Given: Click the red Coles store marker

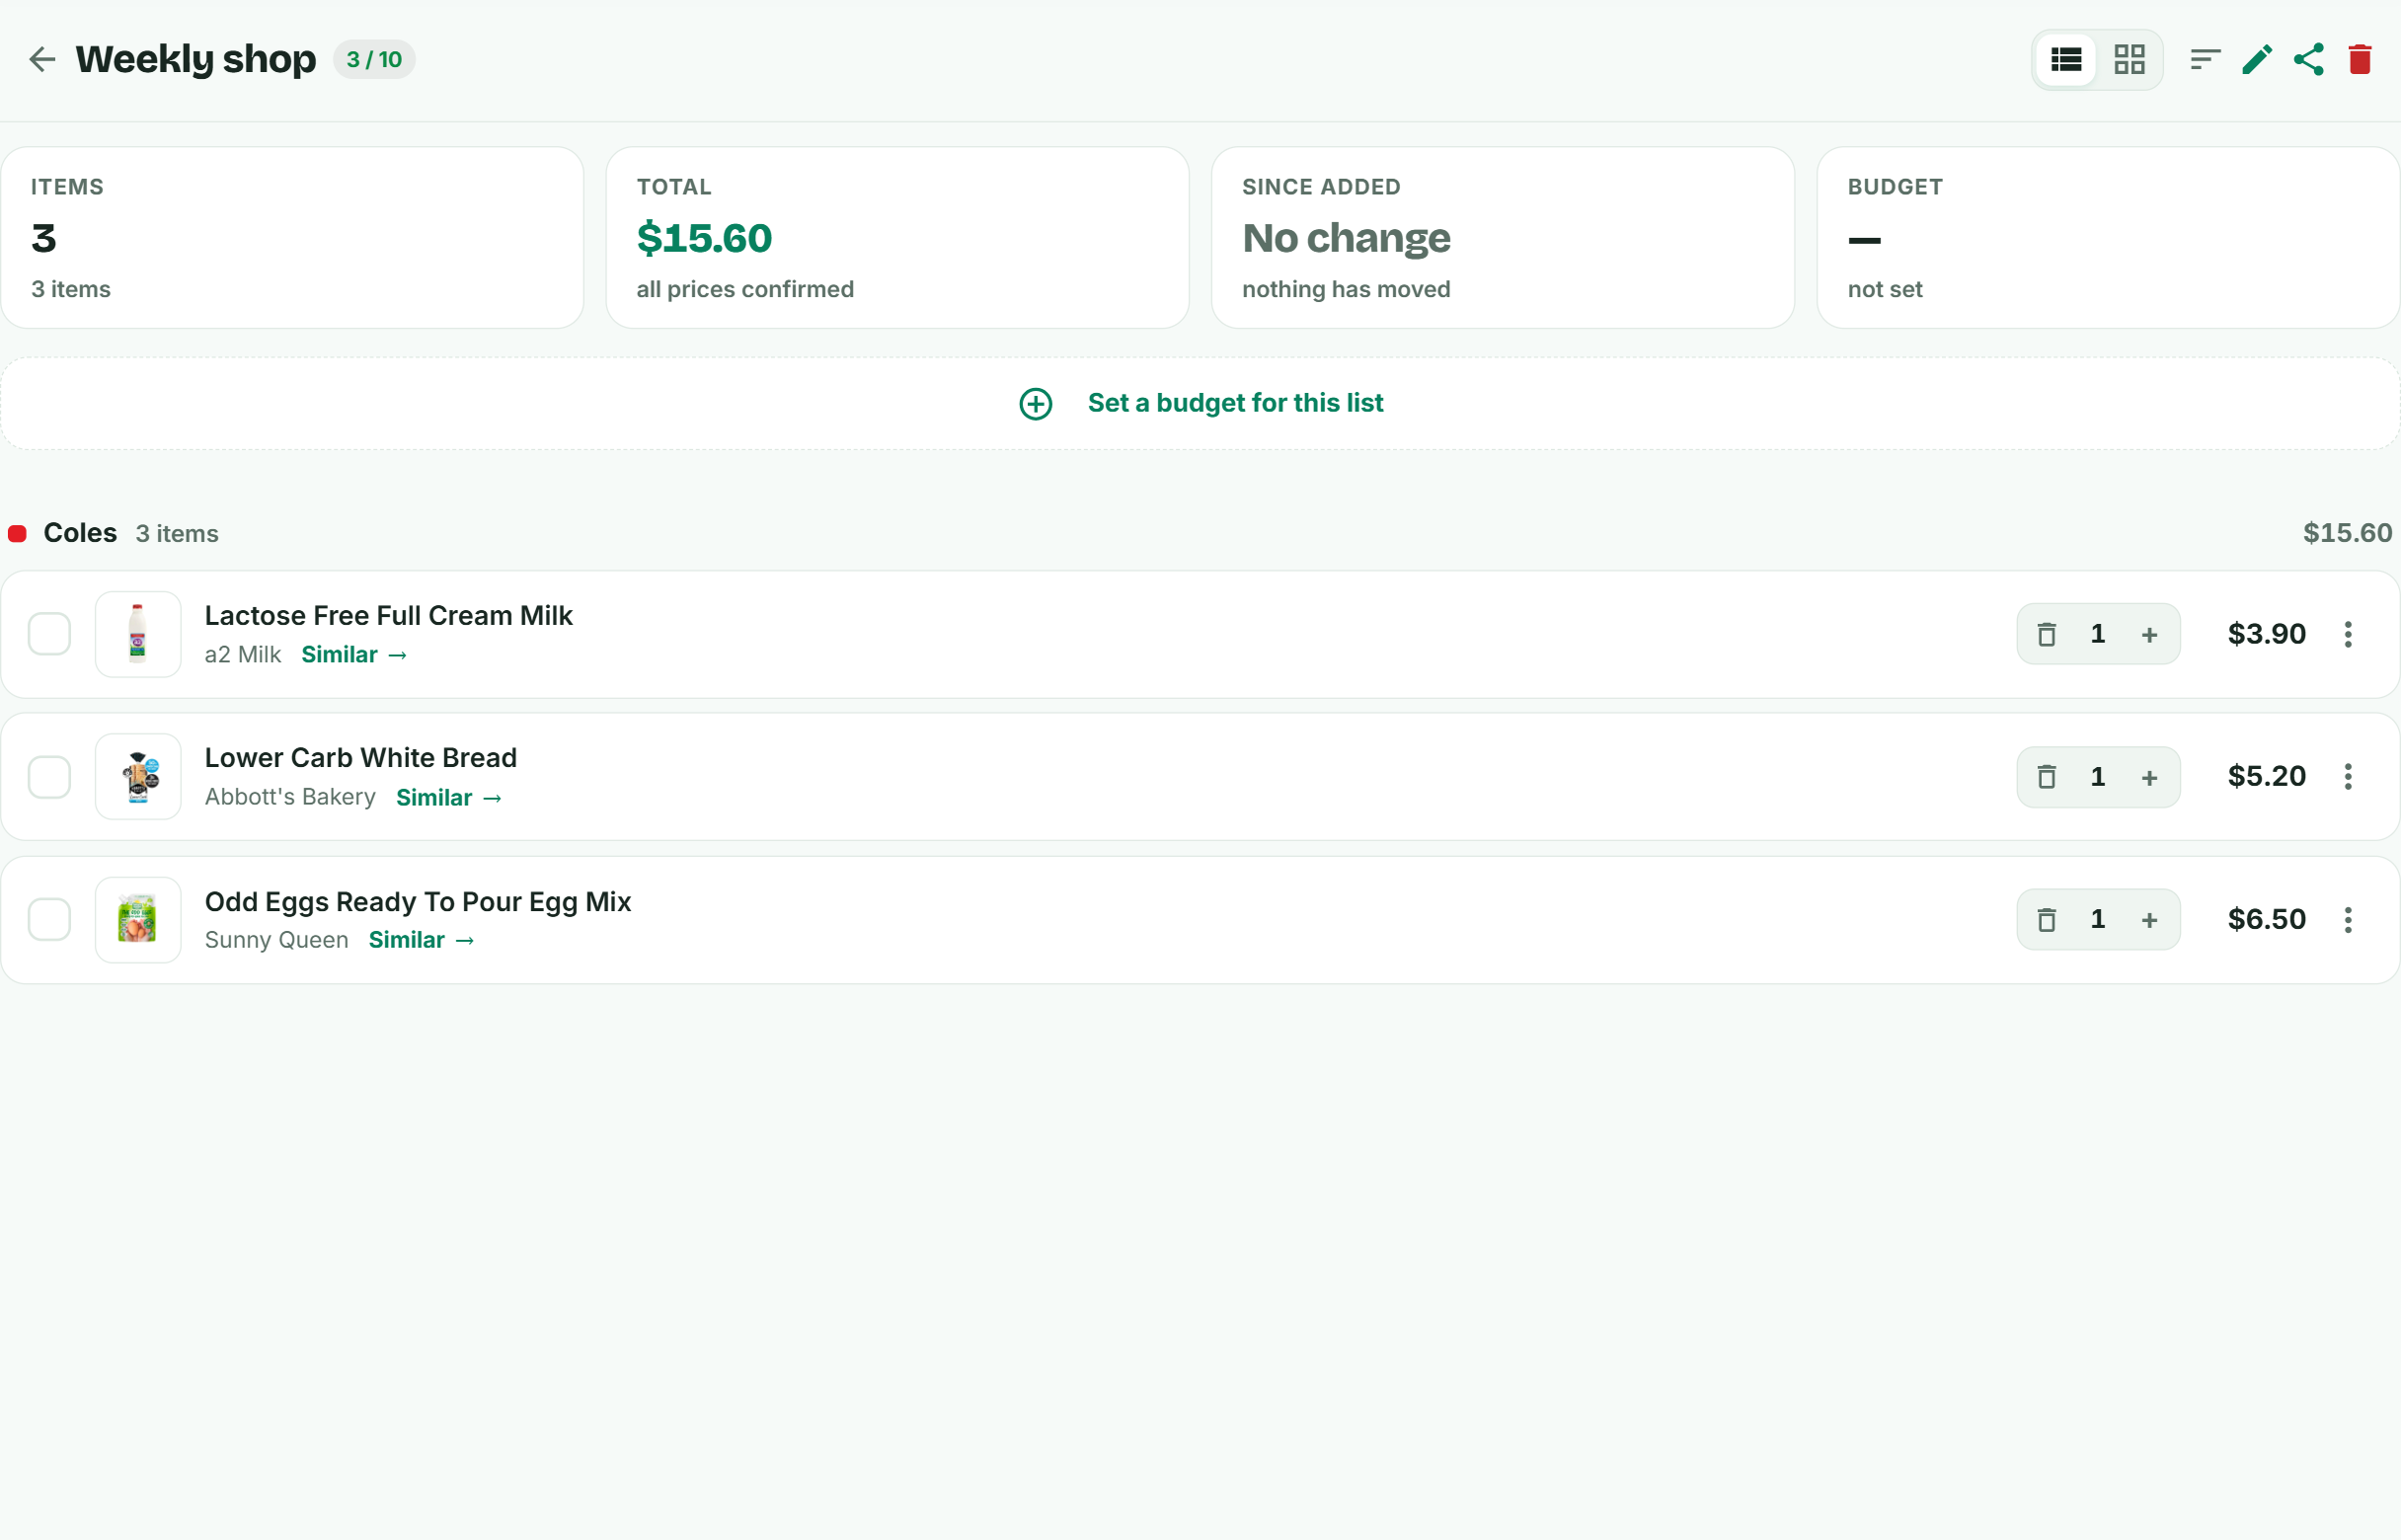Looking at the screenshot, I should pos(17,534).
